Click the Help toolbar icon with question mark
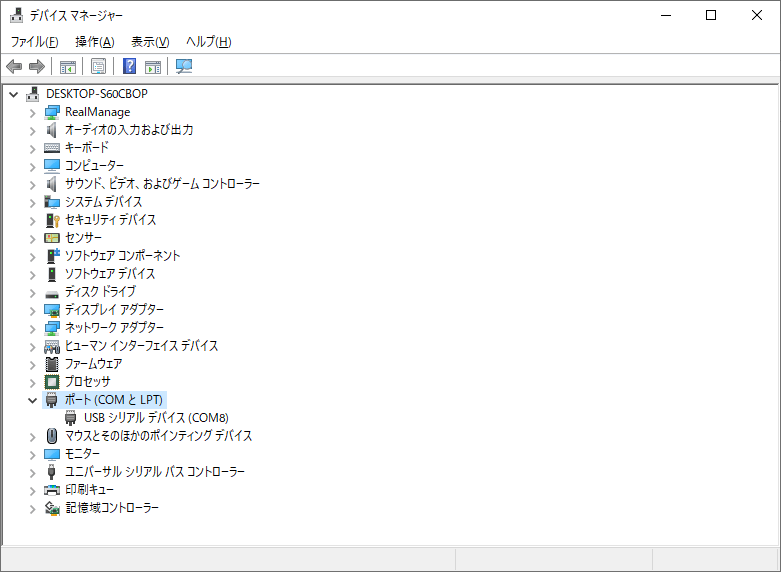This screenshot has height=572, width=781. click(x=129, y=67)
